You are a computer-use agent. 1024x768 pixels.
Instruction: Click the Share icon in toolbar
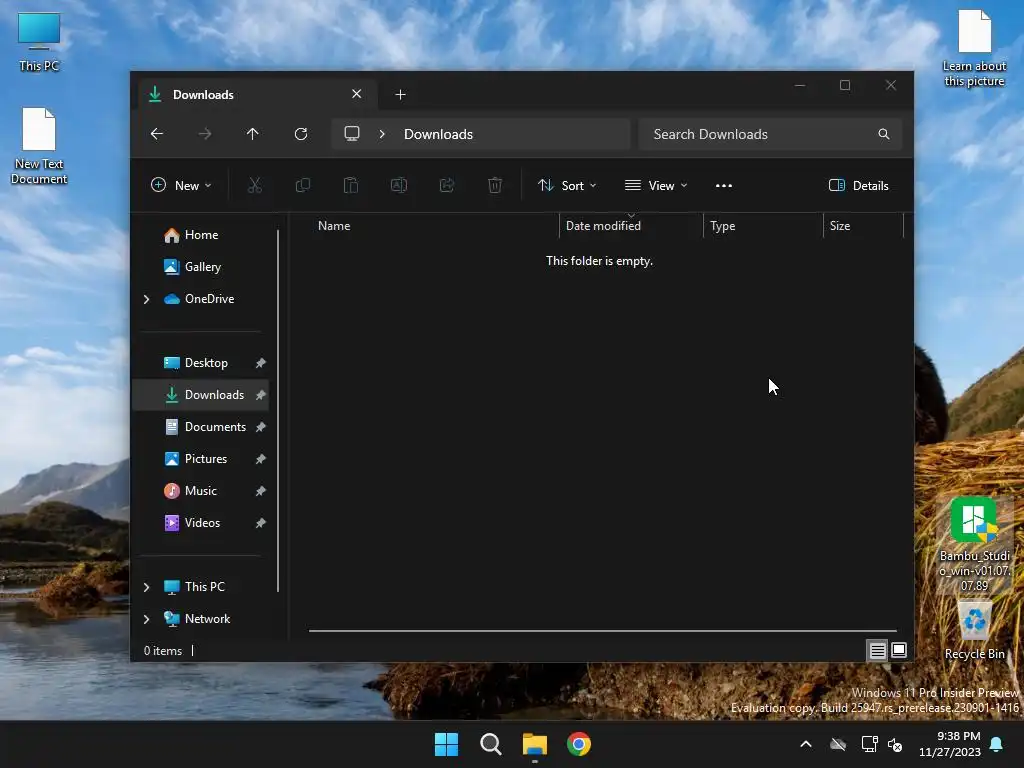point(447,185)
